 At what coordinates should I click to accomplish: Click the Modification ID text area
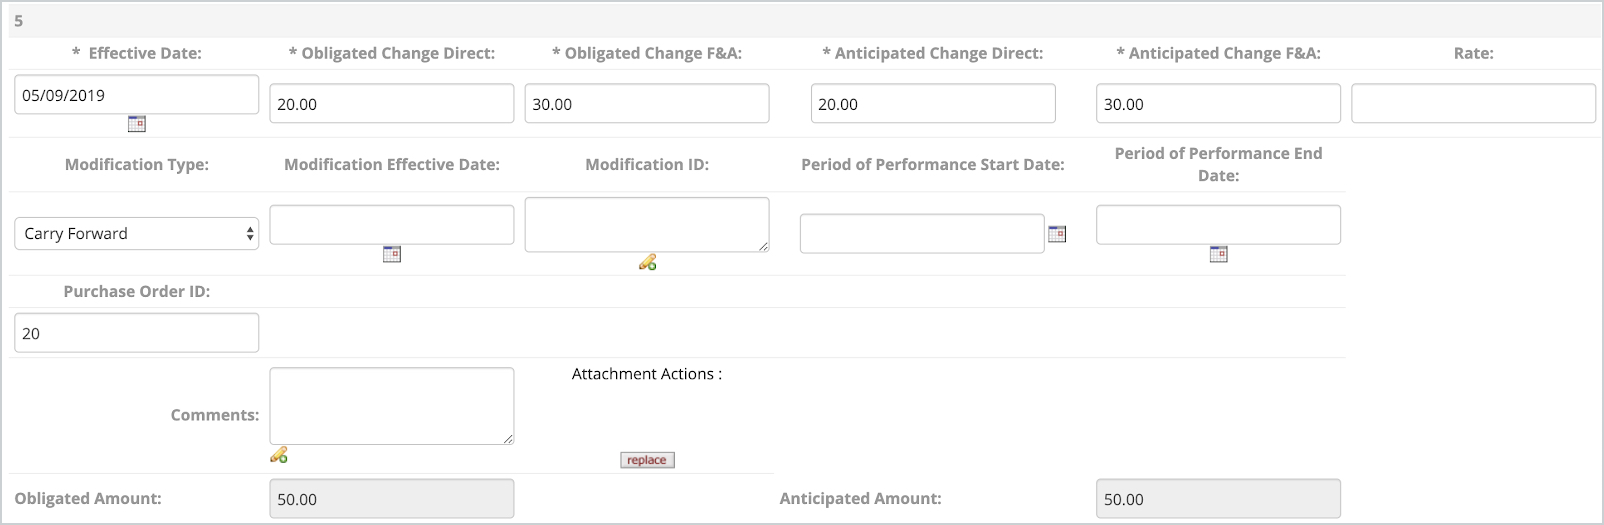point(647,224)
